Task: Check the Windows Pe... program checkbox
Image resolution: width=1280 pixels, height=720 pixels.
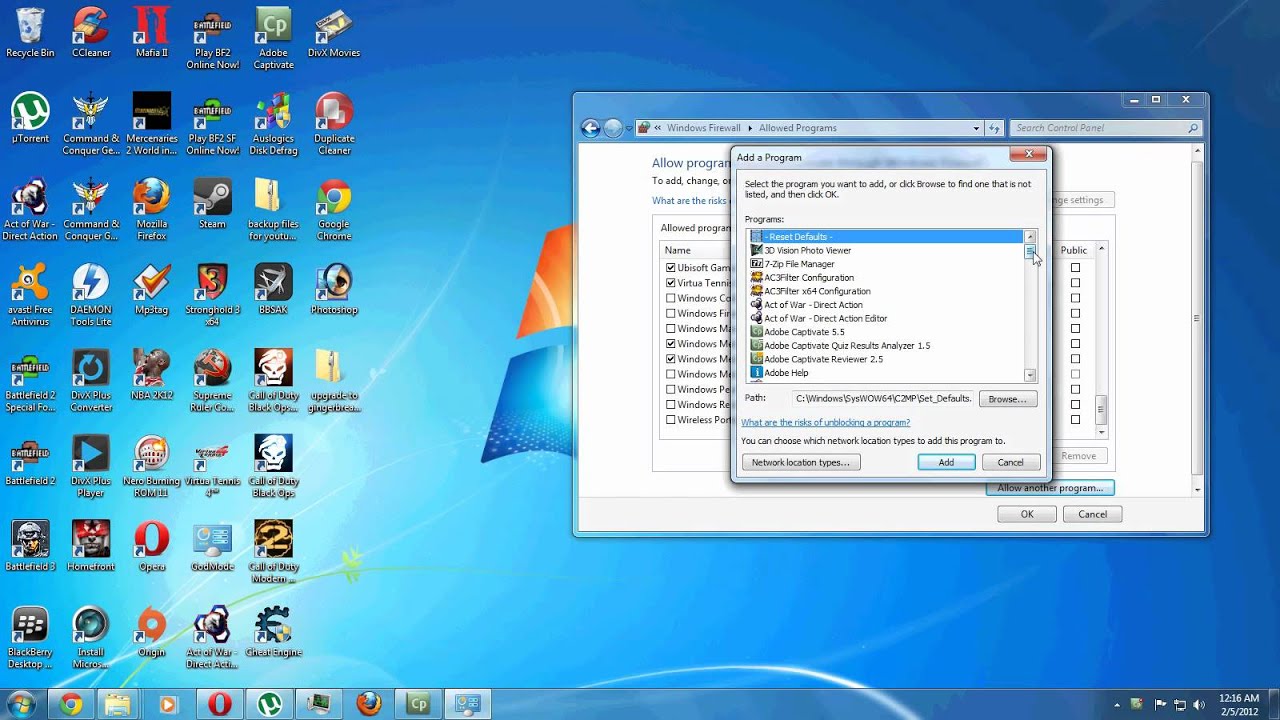Action: click(671, 389)
